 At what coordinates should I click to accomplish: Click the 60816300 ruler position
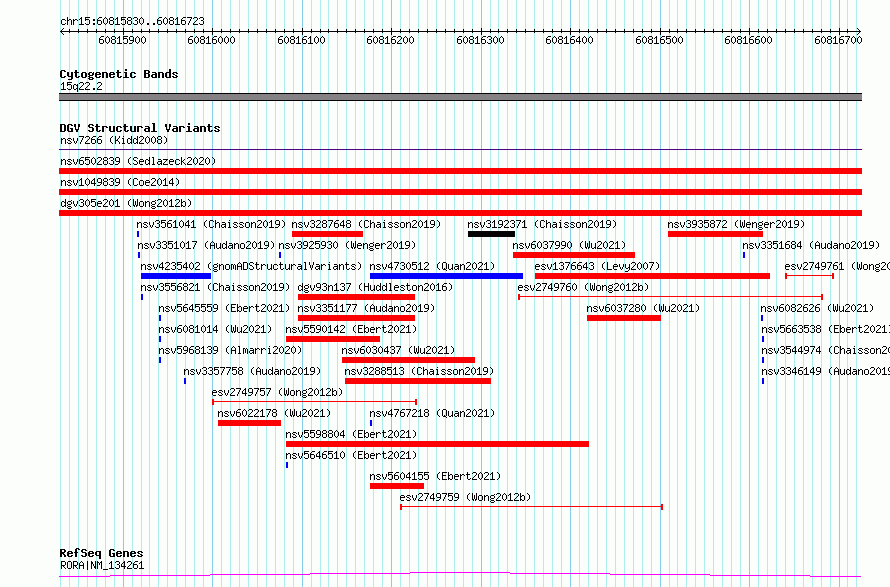480,40
